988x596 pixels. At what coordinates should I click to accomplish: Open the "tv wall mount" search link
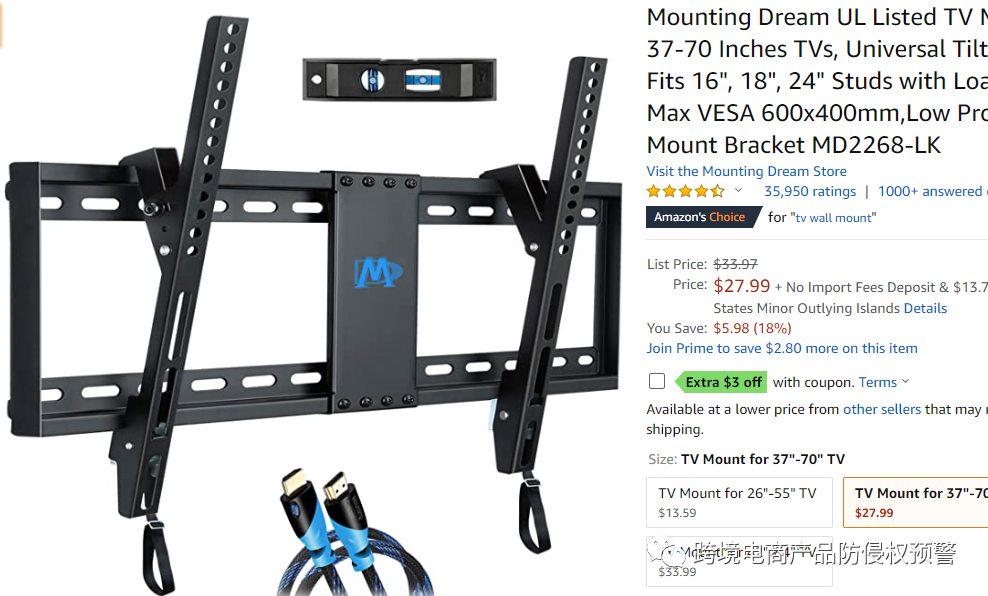[x=833, y=218]
